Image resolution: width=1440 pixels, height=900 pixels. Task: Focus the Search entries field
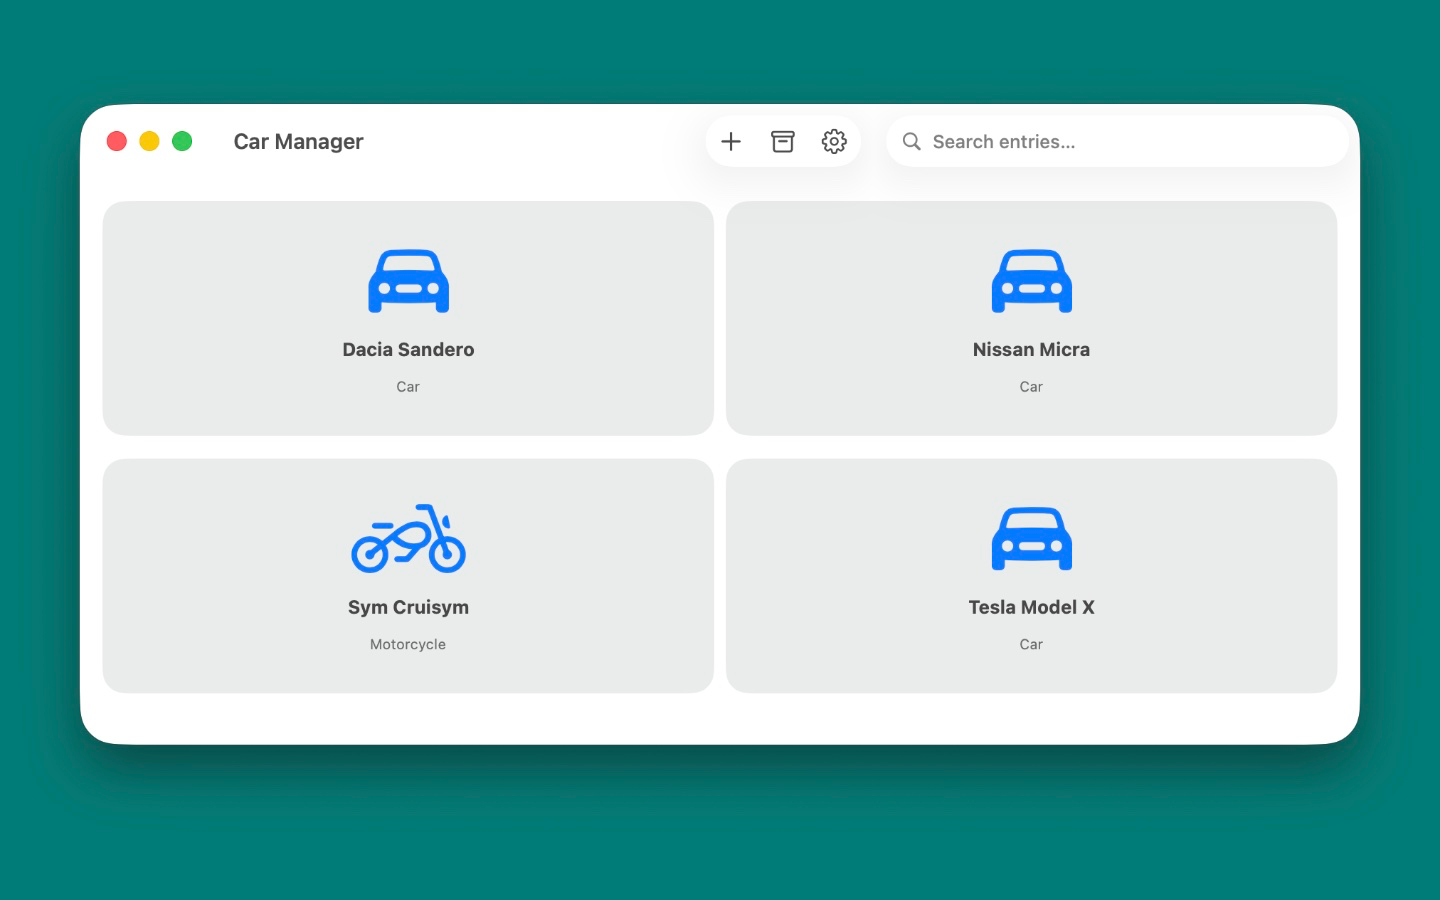1117,142
